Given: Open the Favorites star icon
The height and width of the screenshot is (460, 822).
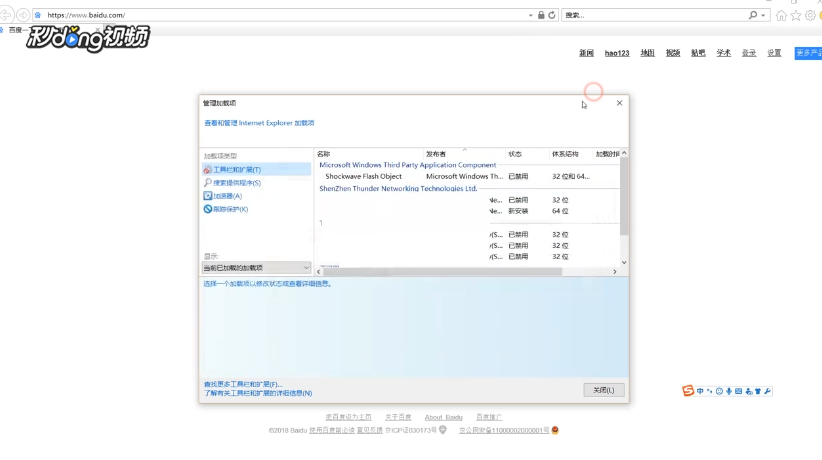Looking at the screenshot, I should pos(796,15).
